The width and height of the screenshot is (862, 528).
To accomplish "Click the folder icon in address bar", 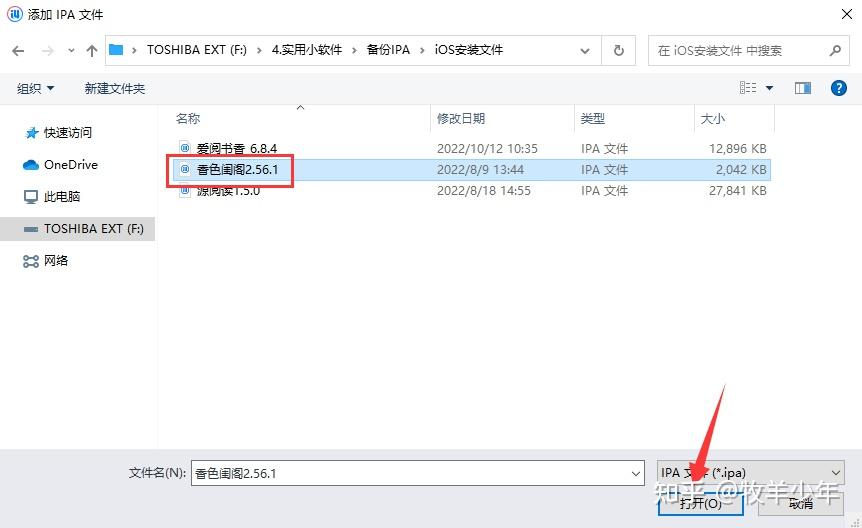I will pyautogui.click(x=115, y=50).
